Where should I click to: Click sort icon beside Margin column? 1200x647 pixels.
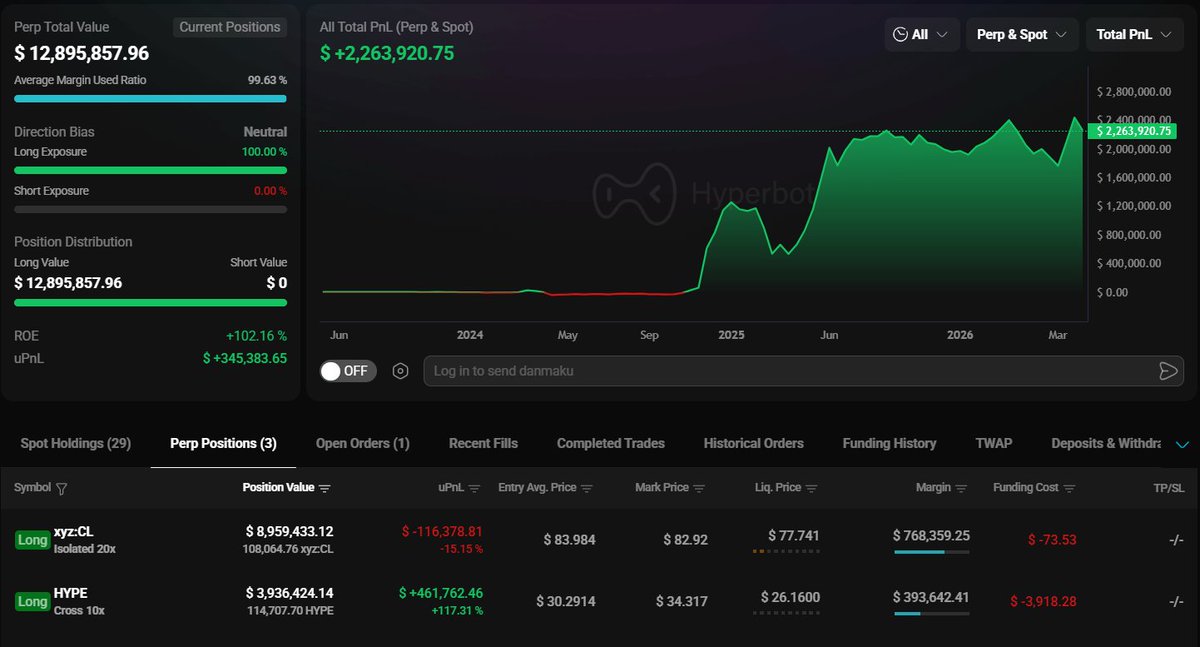(x=961, y=488)
